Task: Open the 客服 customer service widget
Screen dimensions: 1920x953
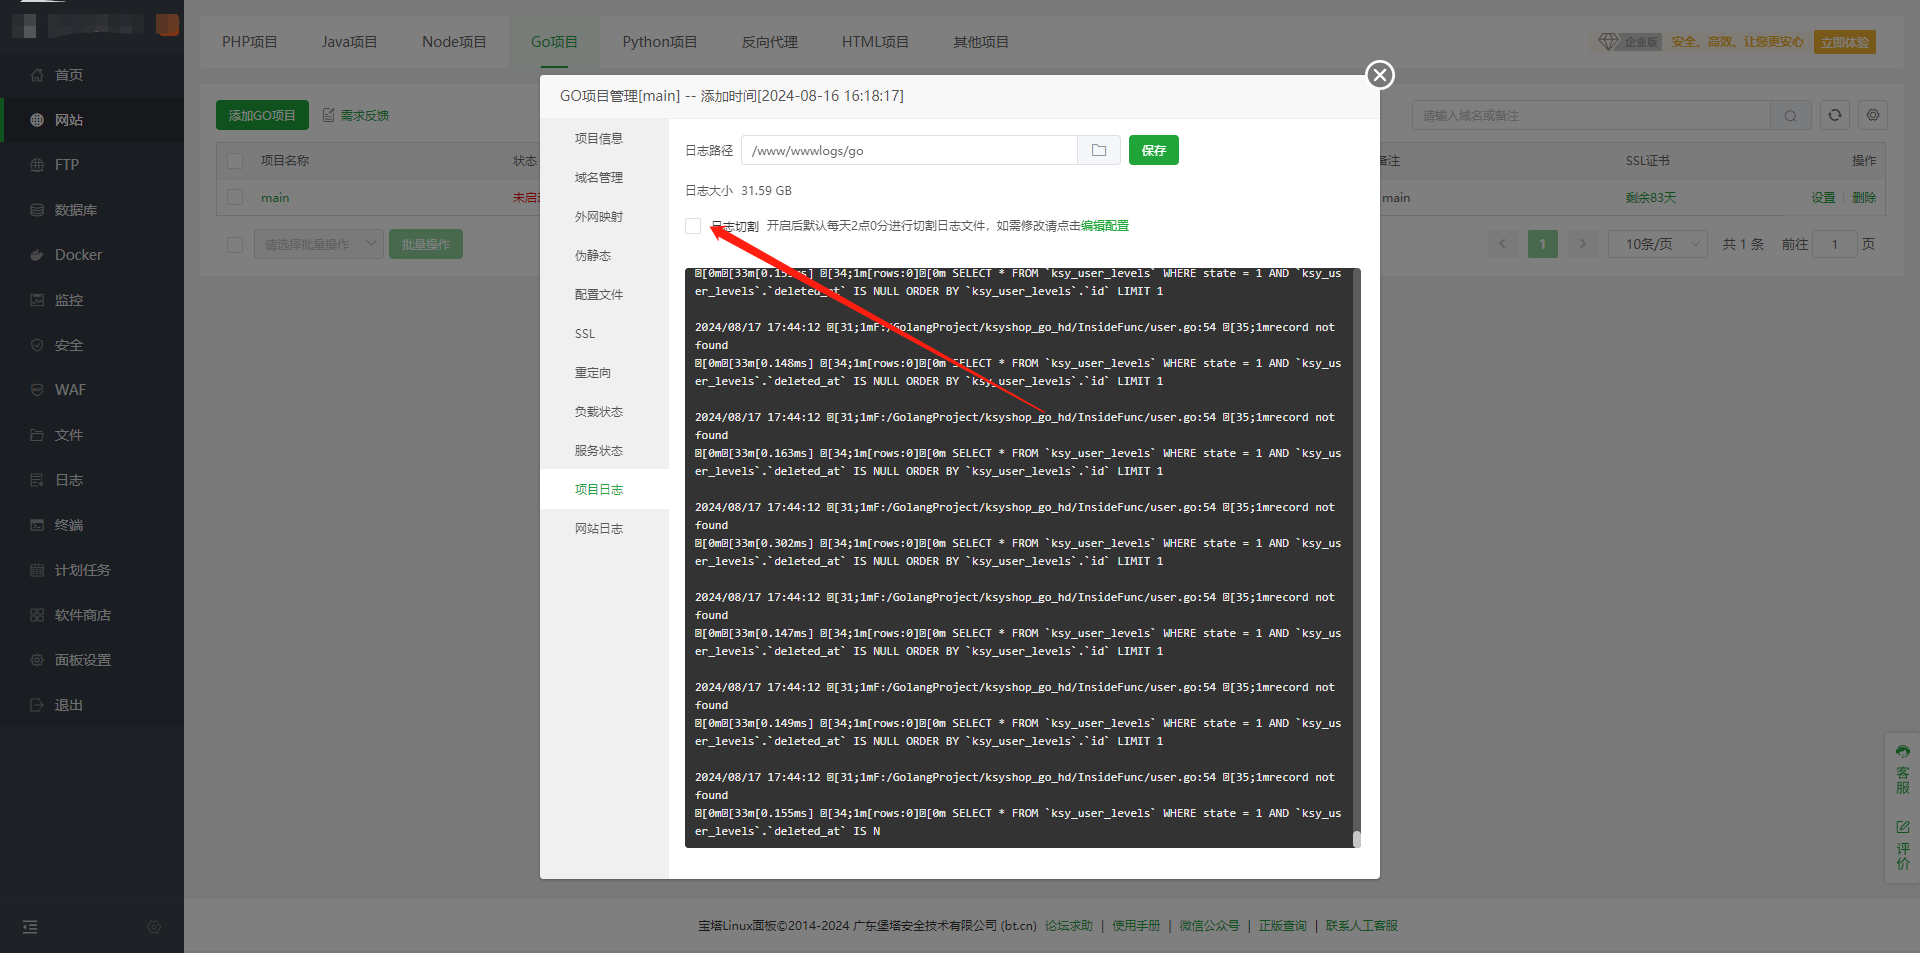Action: click(x=1902, y=769)
